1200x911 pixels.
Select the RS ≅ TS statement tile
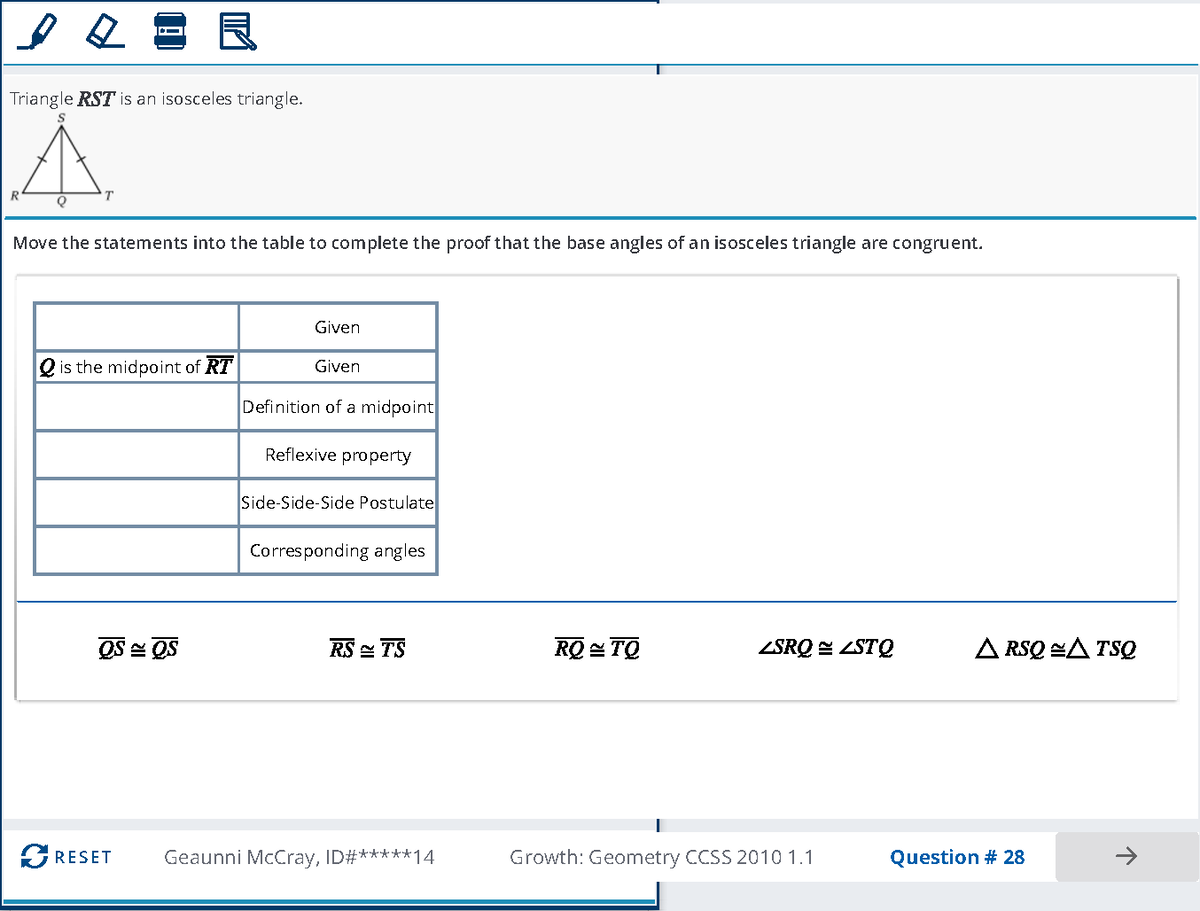pos(367,649)
